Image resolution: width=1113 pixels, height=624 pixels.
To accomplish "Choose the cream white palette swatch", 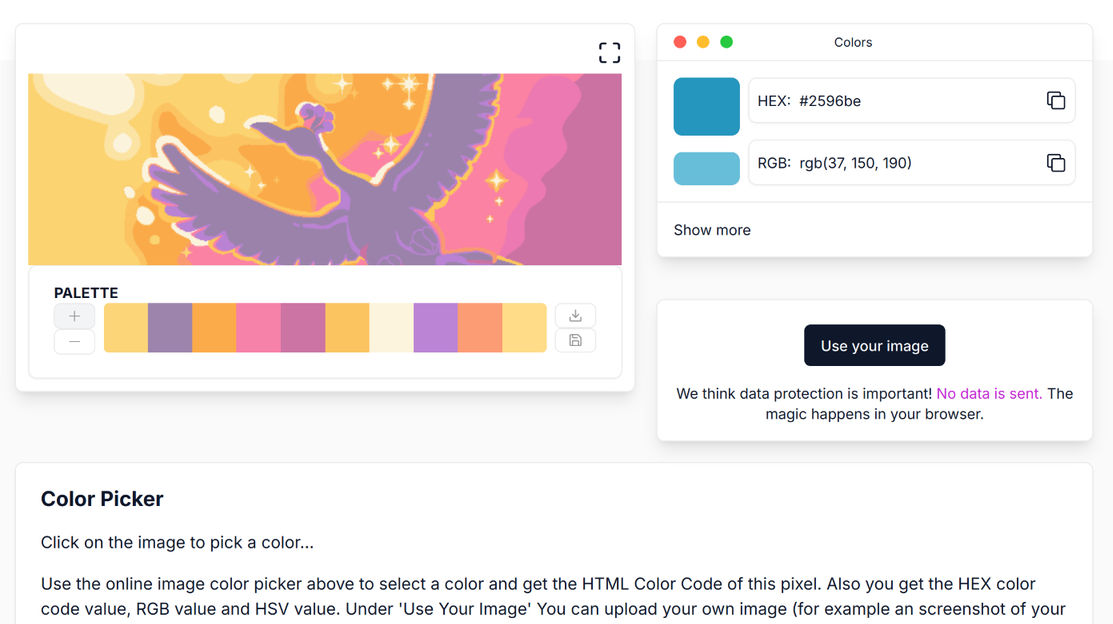I will (391, 328).
